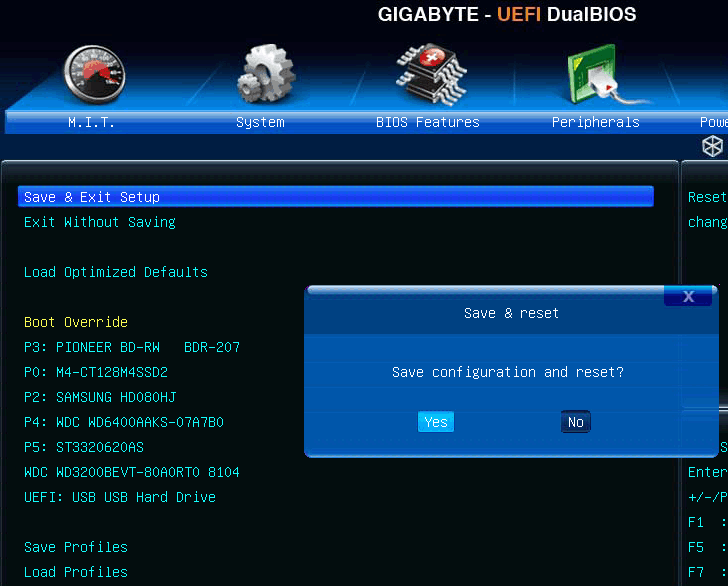Viewport: 728px width, 586px height.
Task: Select the Peripherals tab
Action: click(x=596, y=122)
